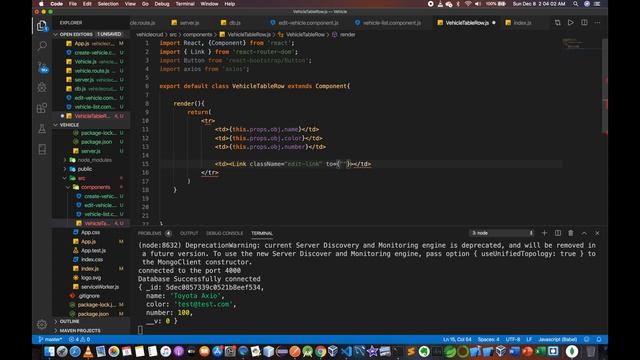
Task: Open the terminal selector dropdown showing node
Action: [502, 233]
